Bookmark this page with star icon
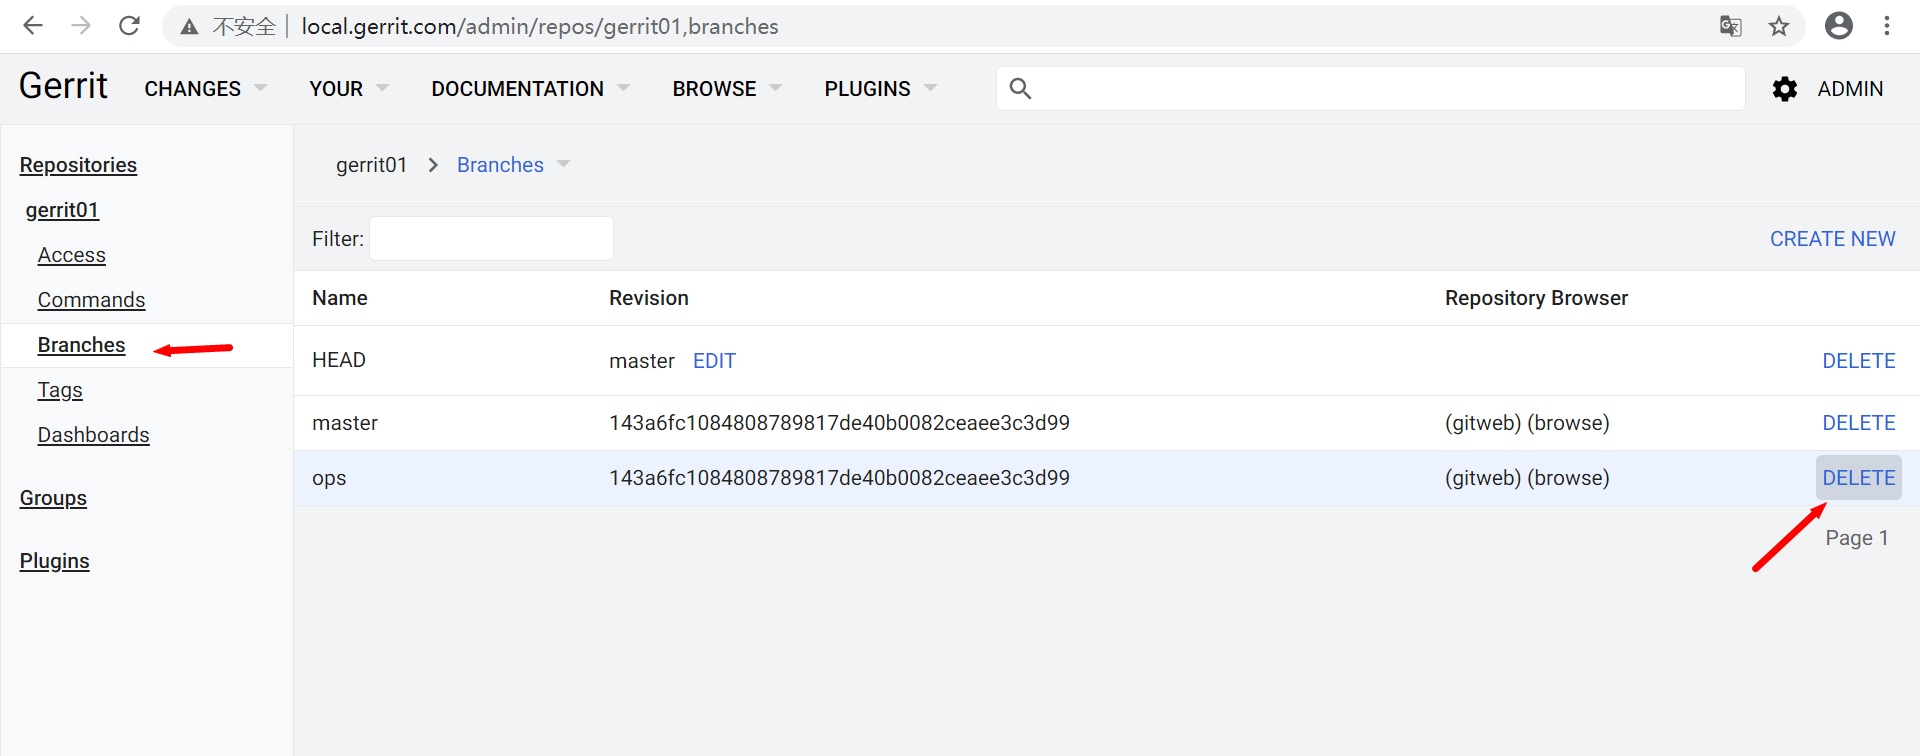 click(1779, 26)
